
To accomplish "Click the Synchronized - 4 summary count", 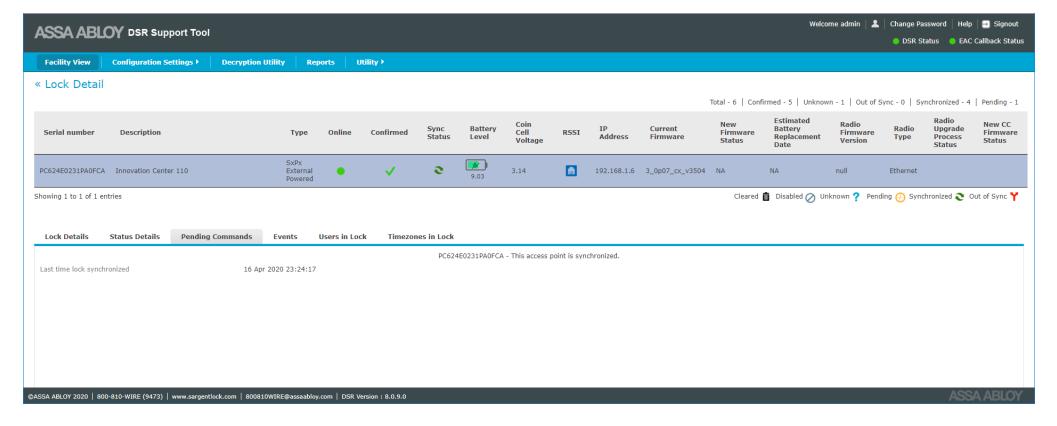I will (x=943, y=102).
